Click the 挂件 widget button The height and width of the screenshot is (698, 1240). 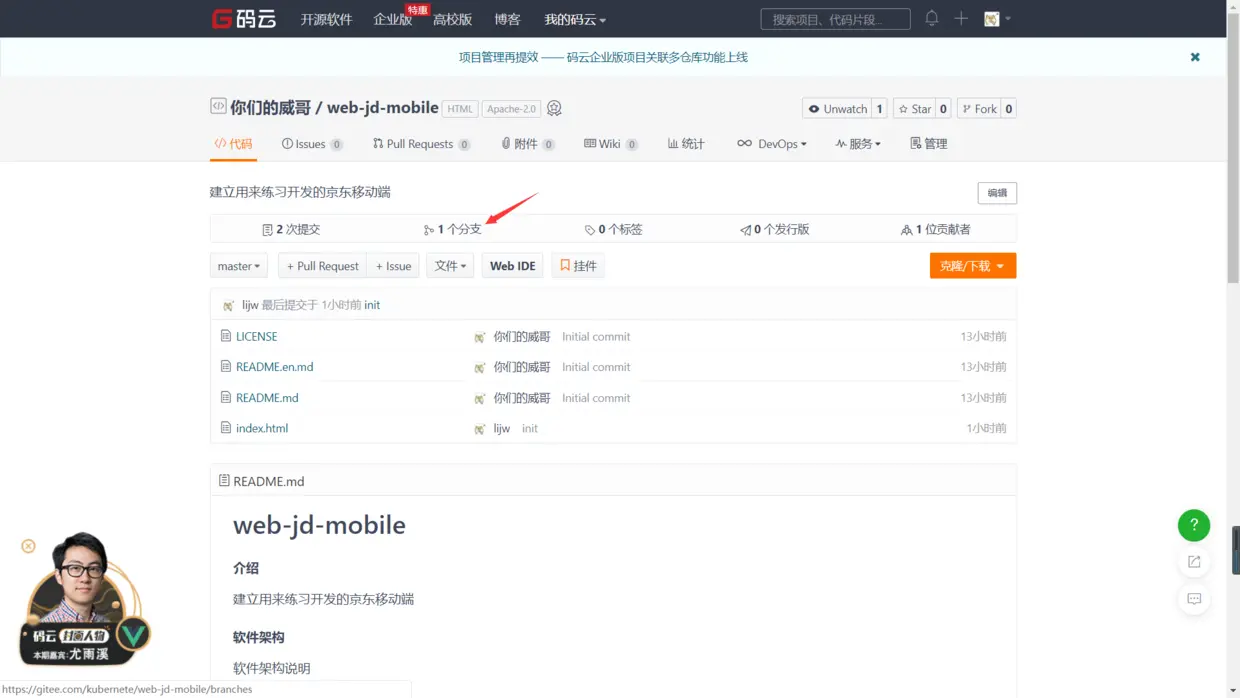(578, 266)
